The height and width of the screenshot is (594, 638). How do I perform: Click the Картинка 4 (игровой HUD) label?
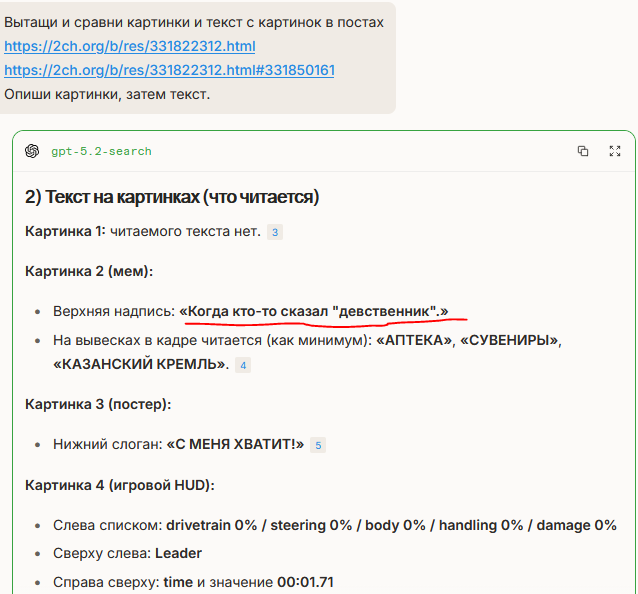click(120, 485)
